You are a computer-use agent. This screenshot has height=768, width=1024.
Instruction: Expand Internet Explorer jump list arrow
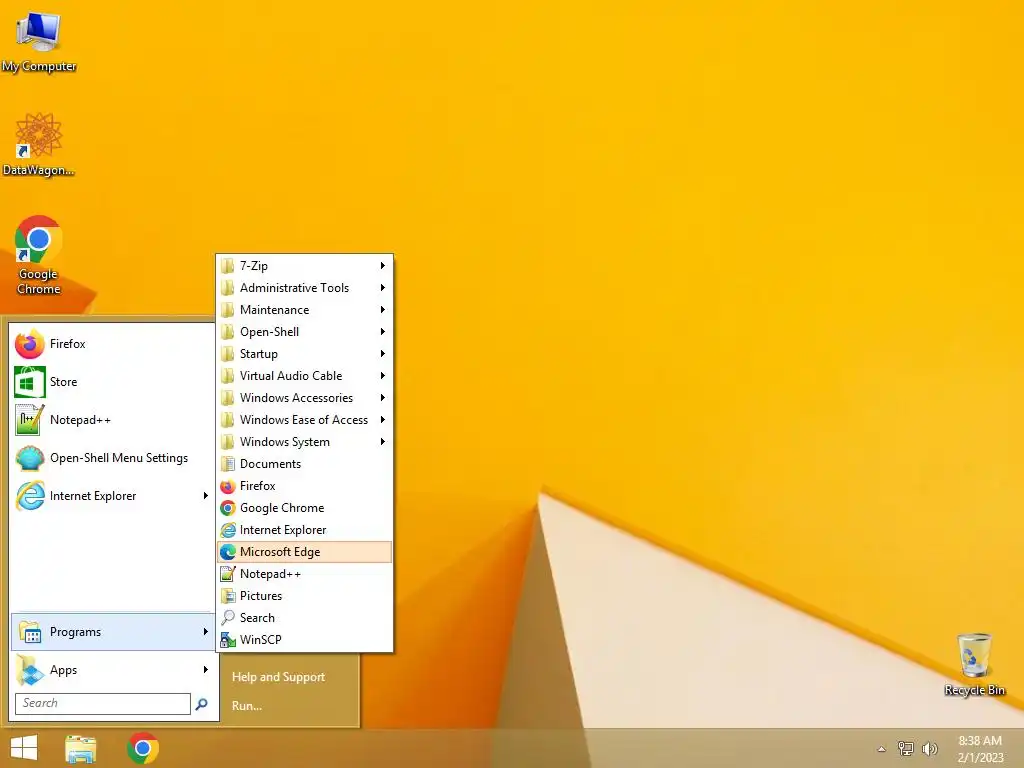click(206, 496)
